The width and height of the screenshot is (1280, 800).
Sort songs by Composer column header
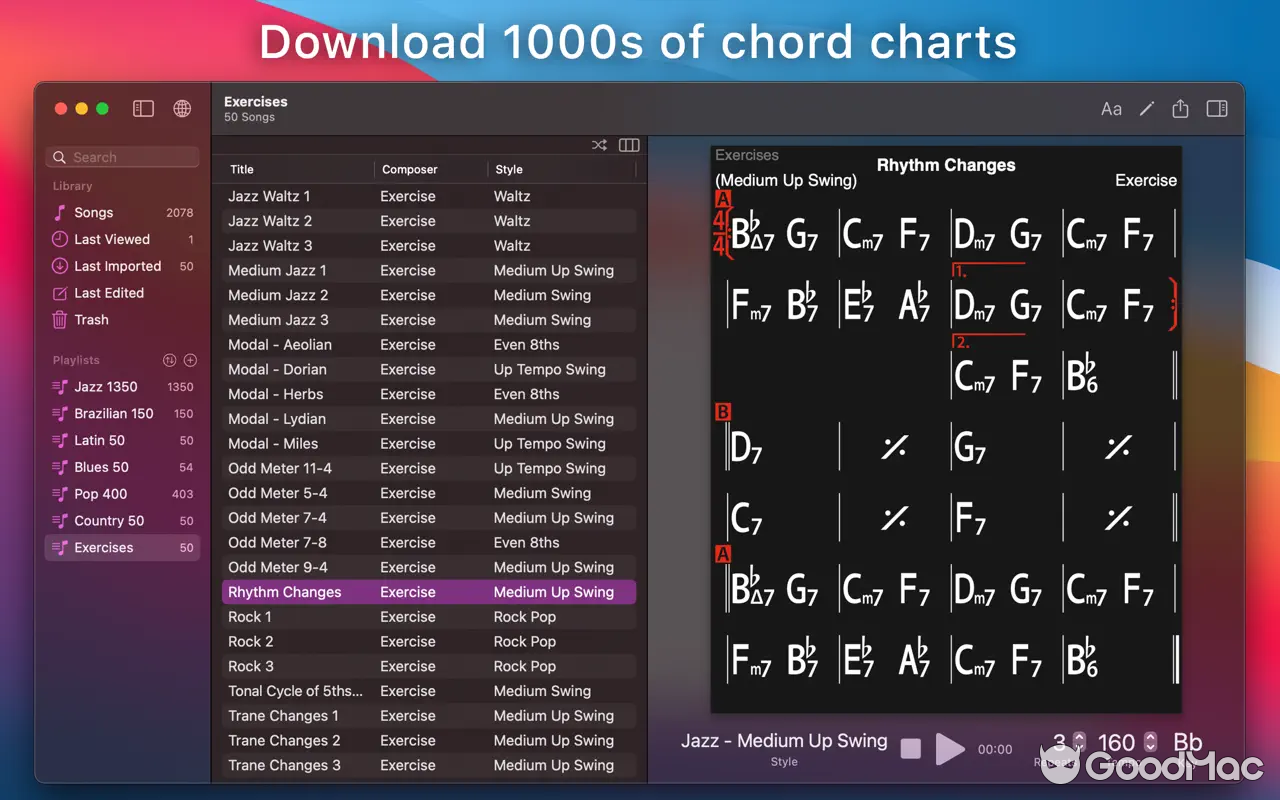pyautogui.click(x=410, y=170)
